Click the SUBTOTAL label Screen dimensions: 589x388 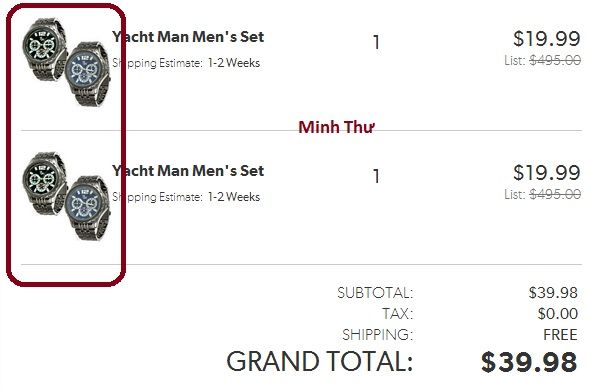coord(375,293)
